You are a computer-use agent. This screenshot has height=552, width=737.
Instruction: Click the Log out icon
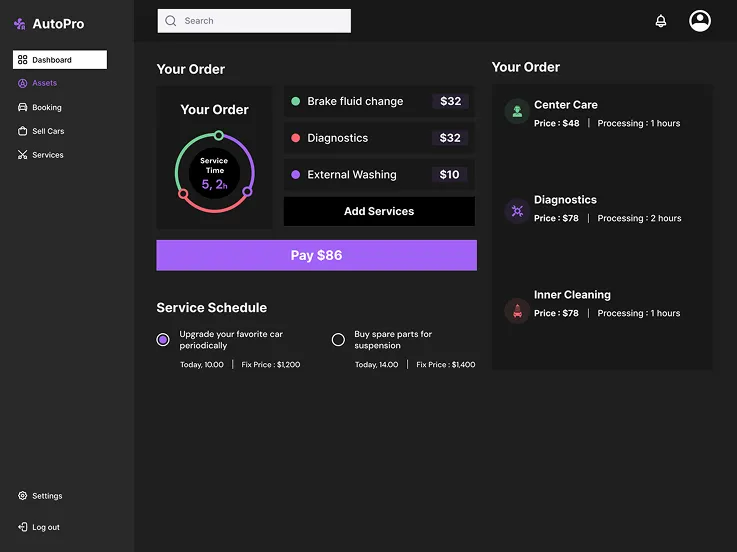tap(23, 527)
